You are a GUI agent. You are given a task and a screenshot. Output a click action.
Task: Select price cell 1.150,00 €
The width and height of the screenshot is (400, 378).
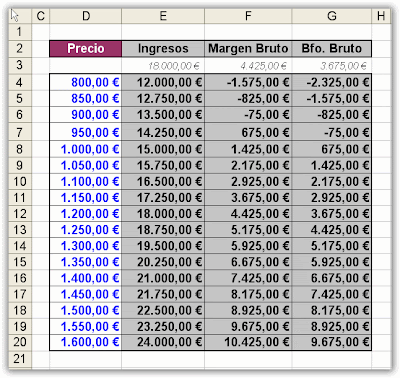click(86, 198)
